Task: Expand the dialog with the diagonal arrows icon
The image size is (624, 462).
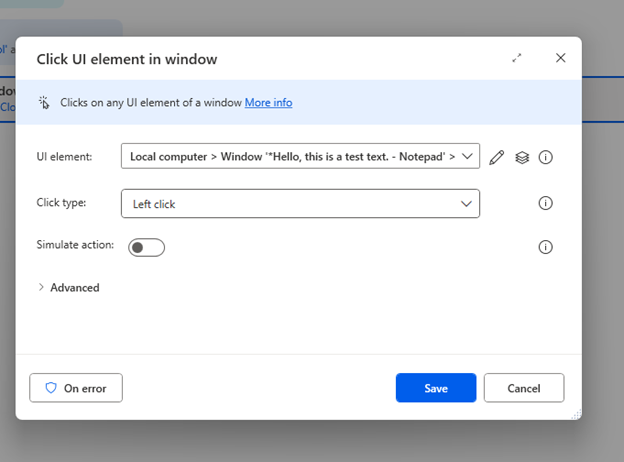Action: click(517, 58)
